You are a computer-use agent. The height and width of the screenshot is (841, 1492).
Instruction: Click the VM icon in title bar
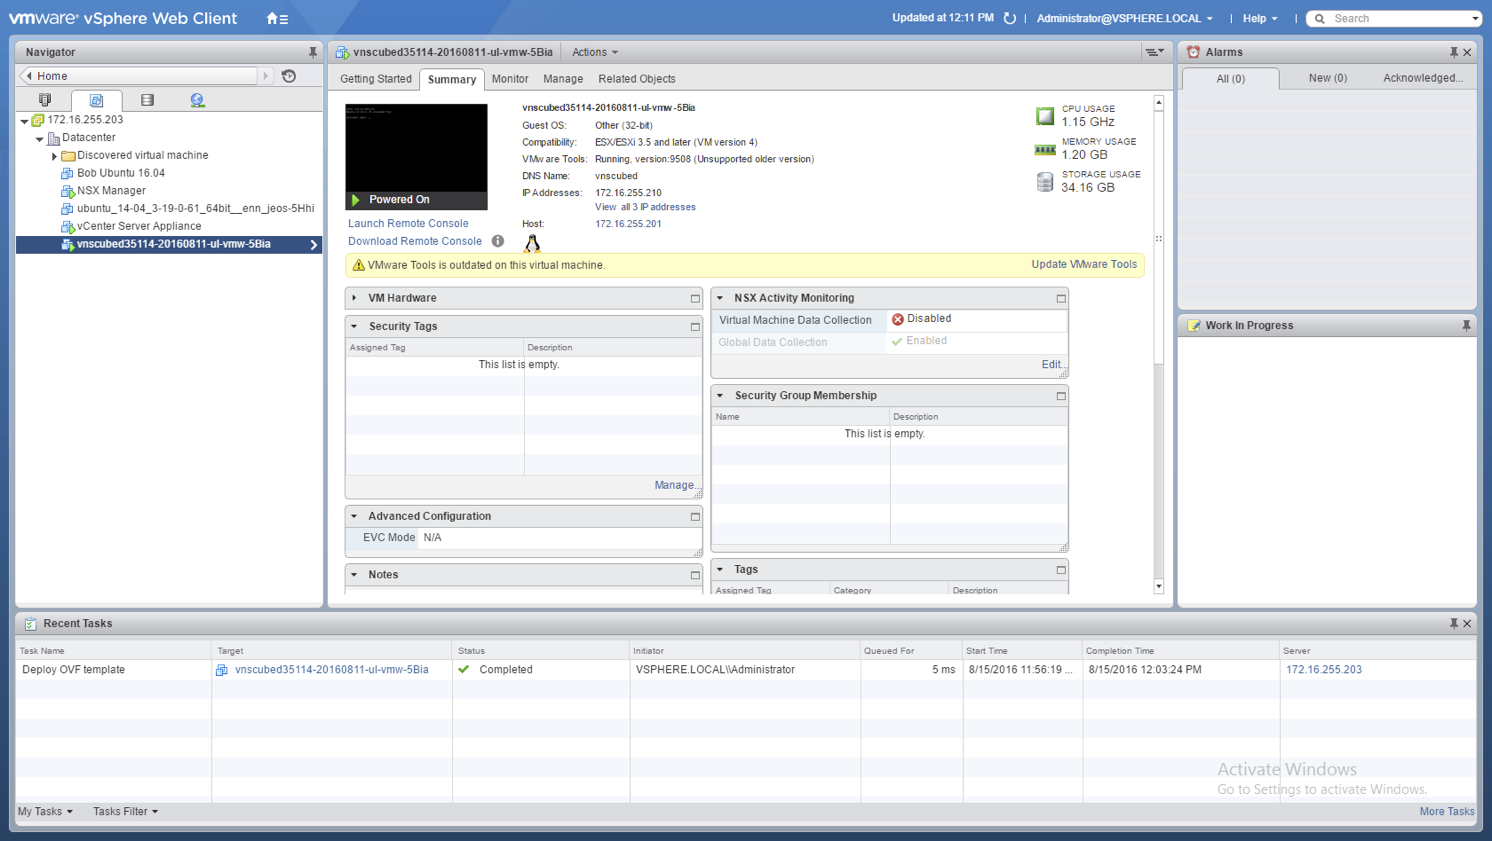342,52
